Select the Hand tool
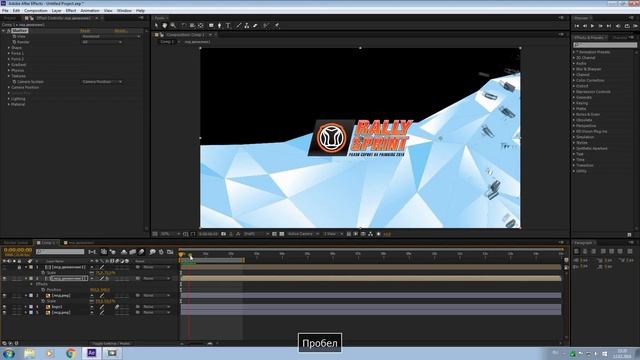Viewport: 640px width, 360px height. (164, 25)
